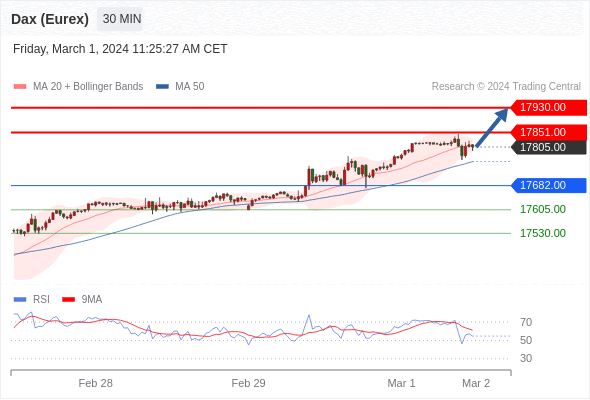This screenshot has height=400, width=590.
Task: Click the Dax (Eurex) chart title
Action: coord(50,19)
